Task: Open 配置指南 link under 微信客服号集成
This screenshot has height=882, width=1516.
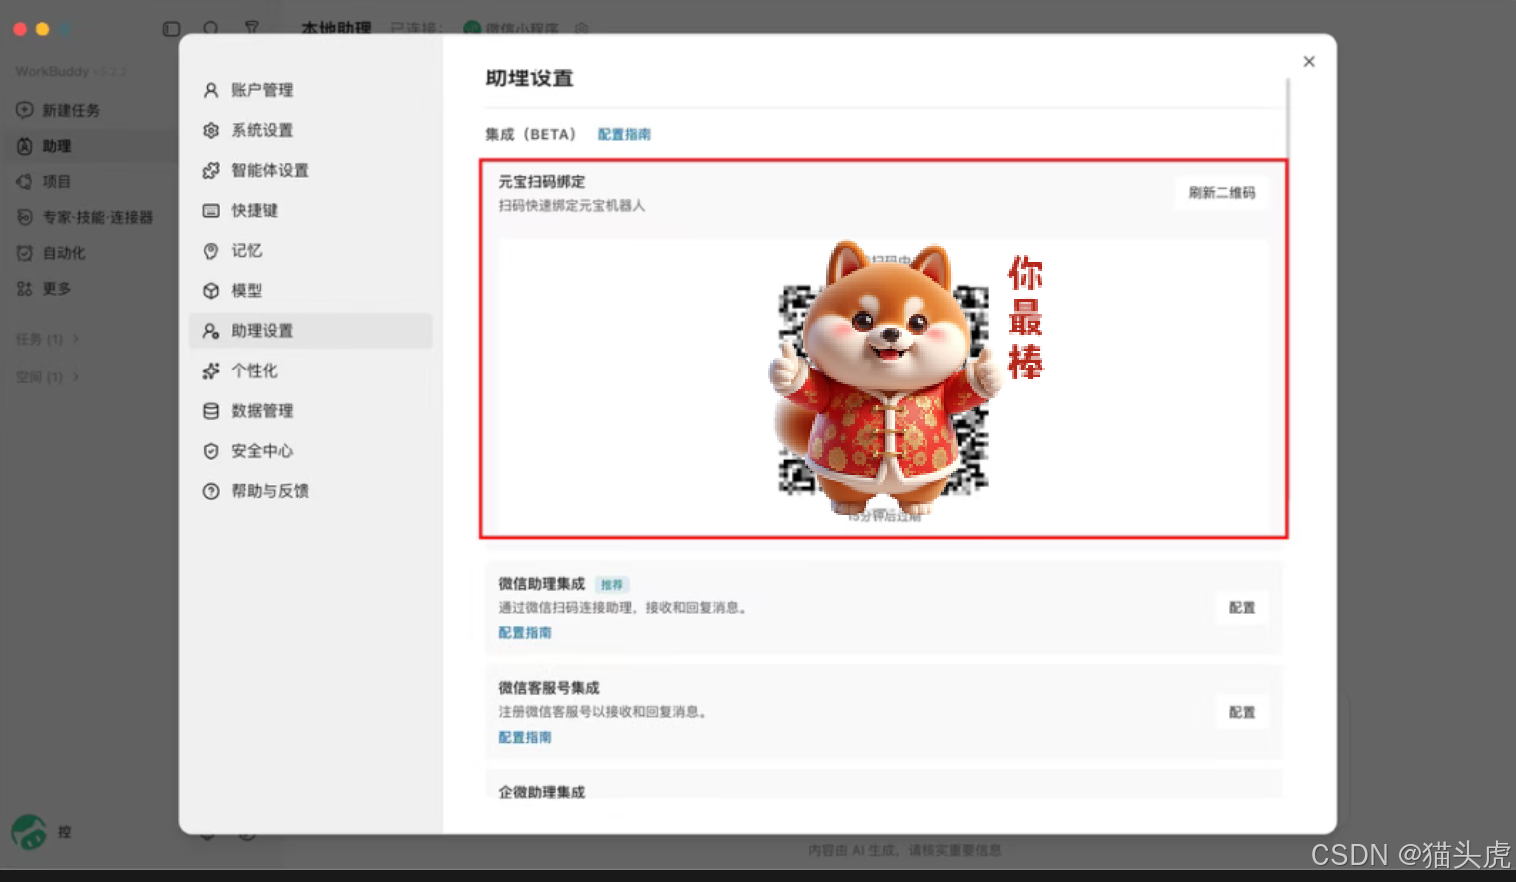Action: 525,737
